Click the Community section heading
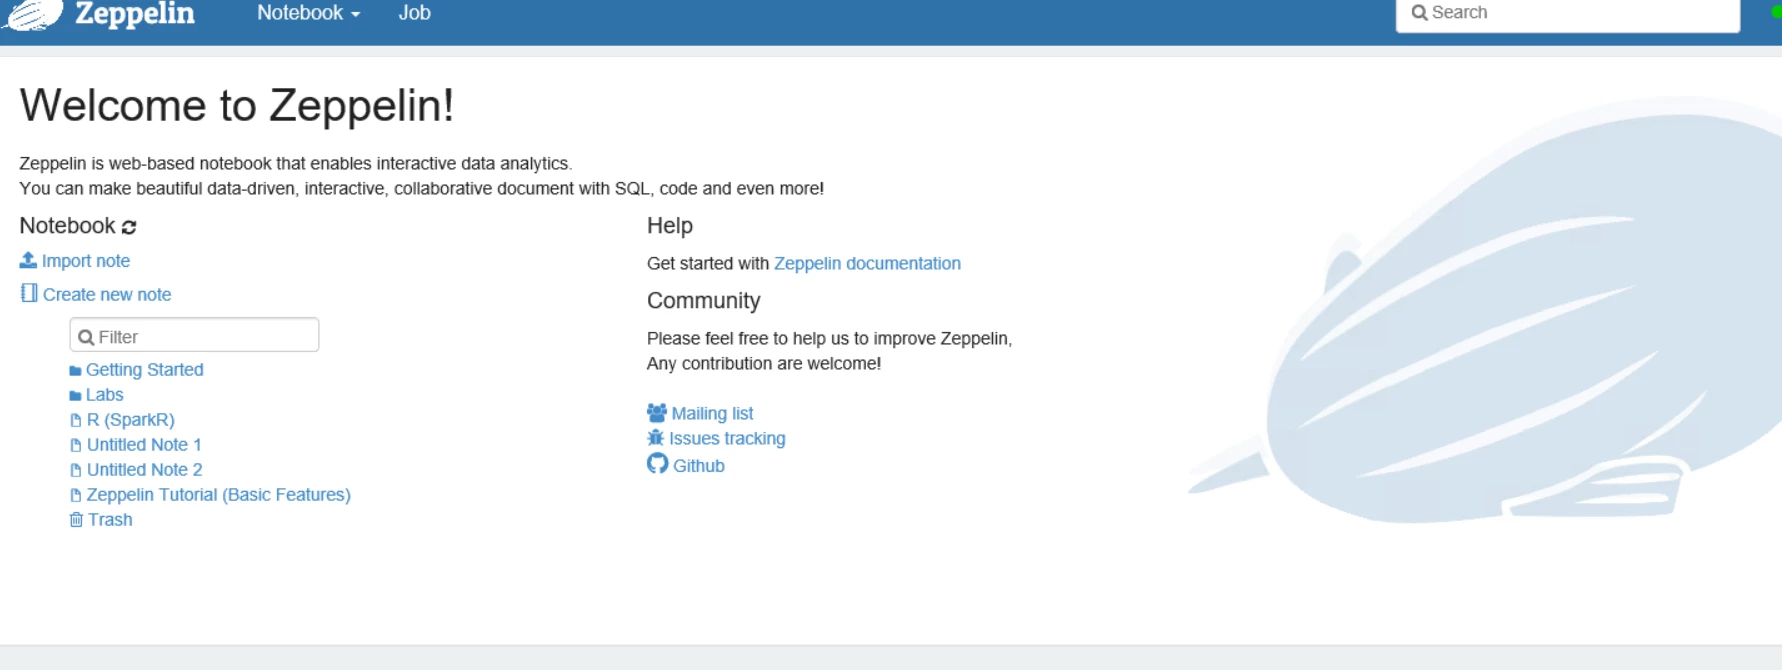Screen dimensions: 1782x670 (x=704, y=301)
